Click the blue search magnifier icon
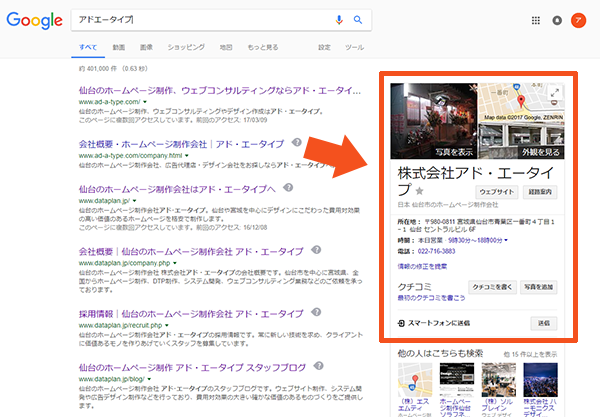600x417 pixels. click(358, 20)
